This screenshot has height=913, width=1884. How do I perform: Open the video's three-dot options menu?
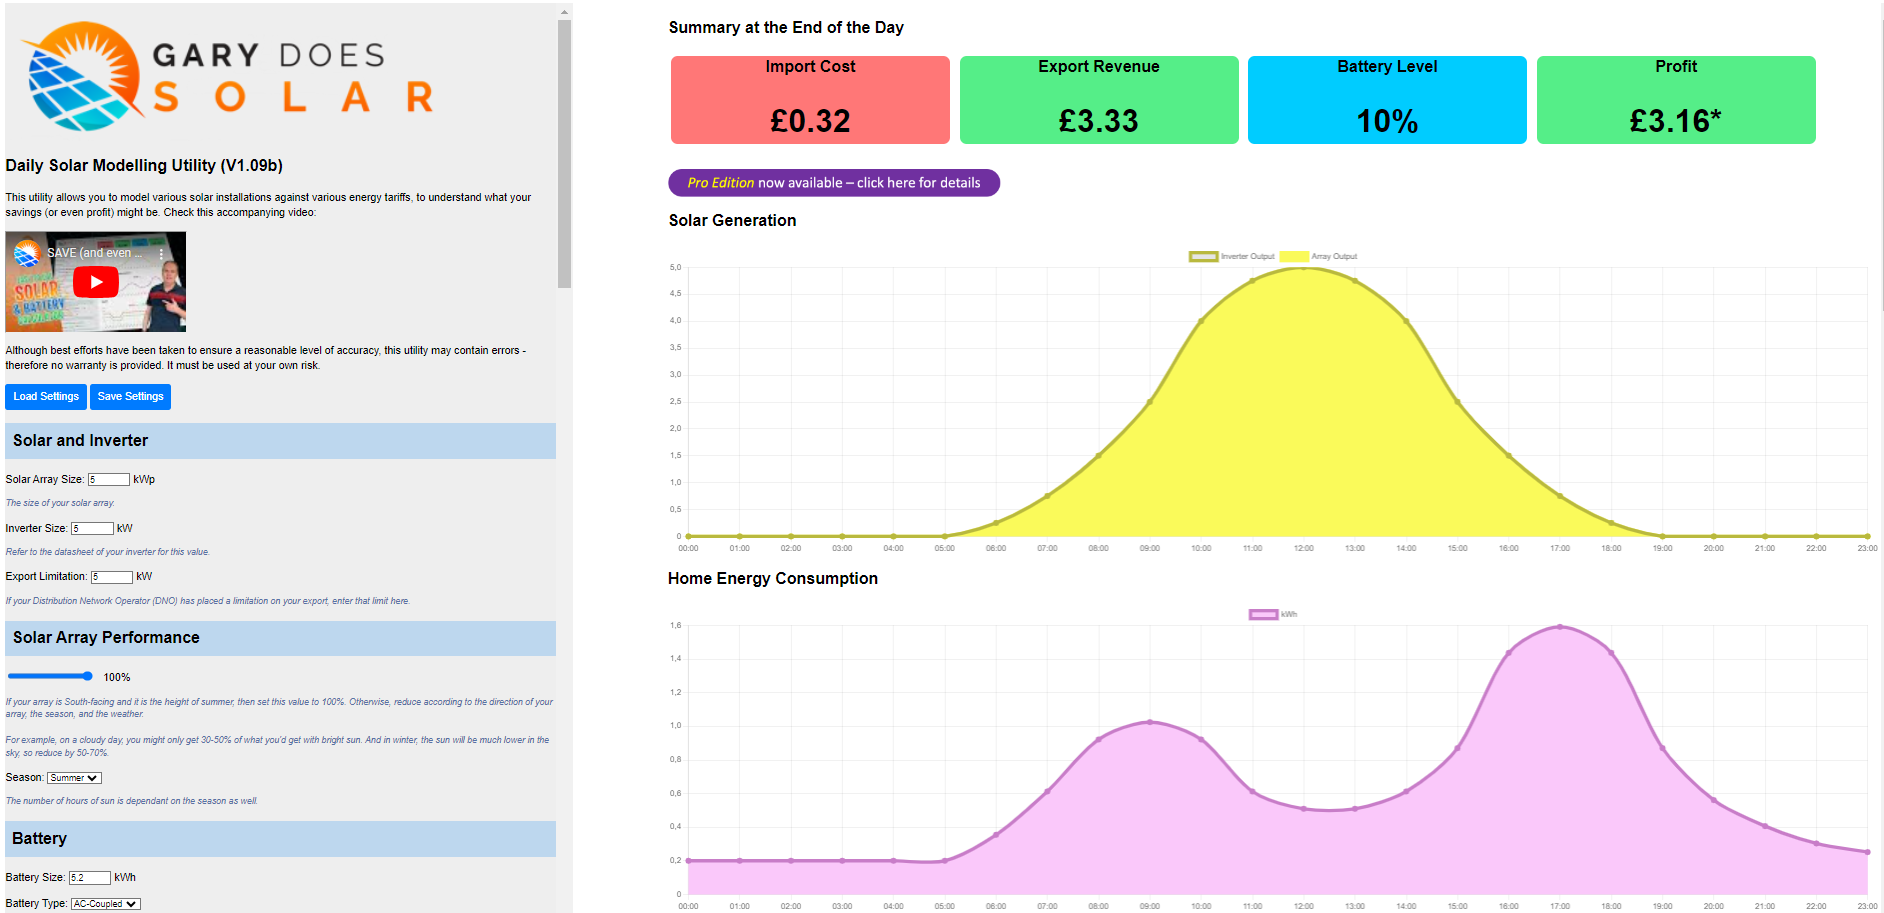pos(161,254)
